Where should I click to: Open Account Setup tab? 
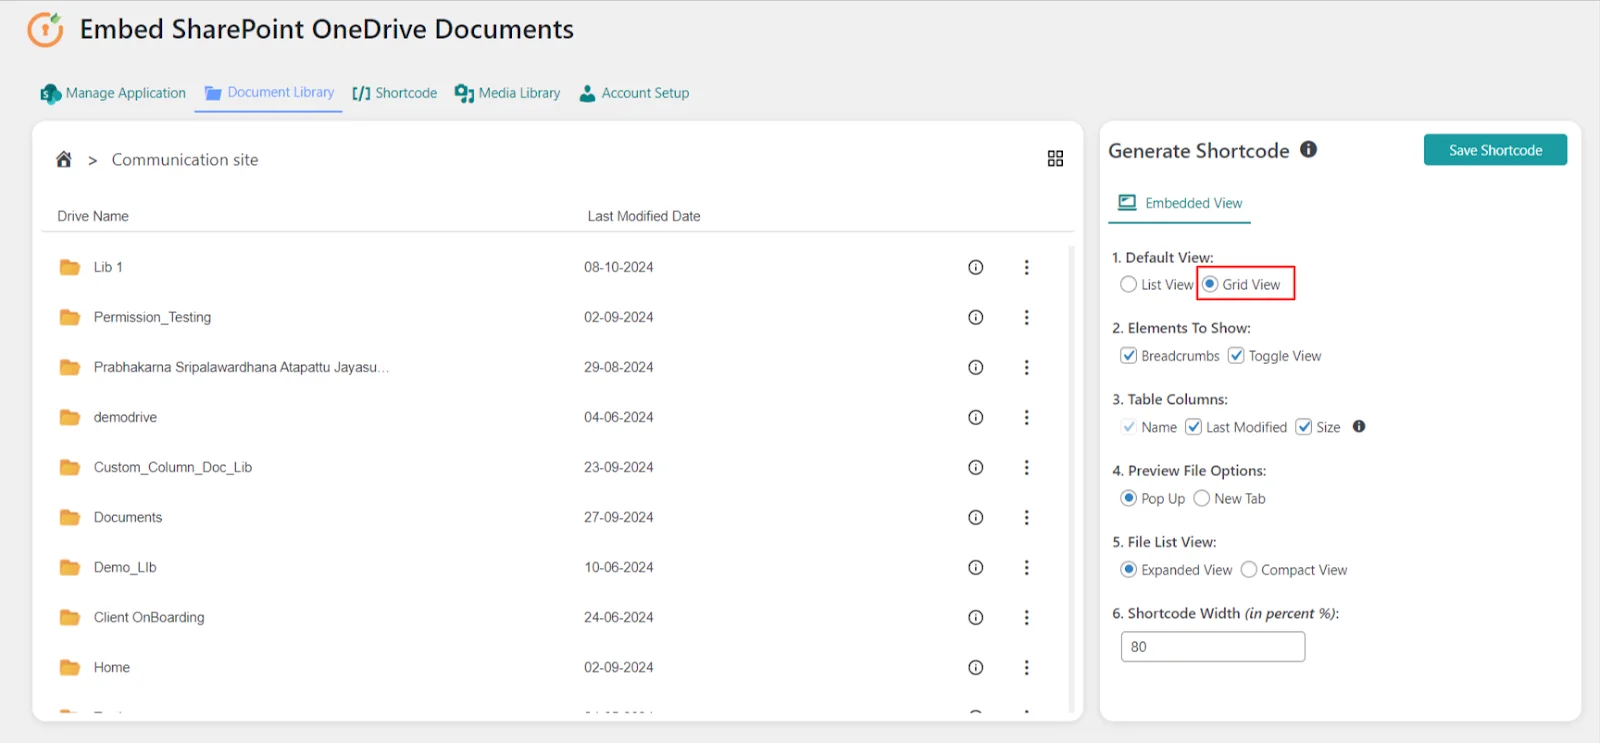point(634,93)
